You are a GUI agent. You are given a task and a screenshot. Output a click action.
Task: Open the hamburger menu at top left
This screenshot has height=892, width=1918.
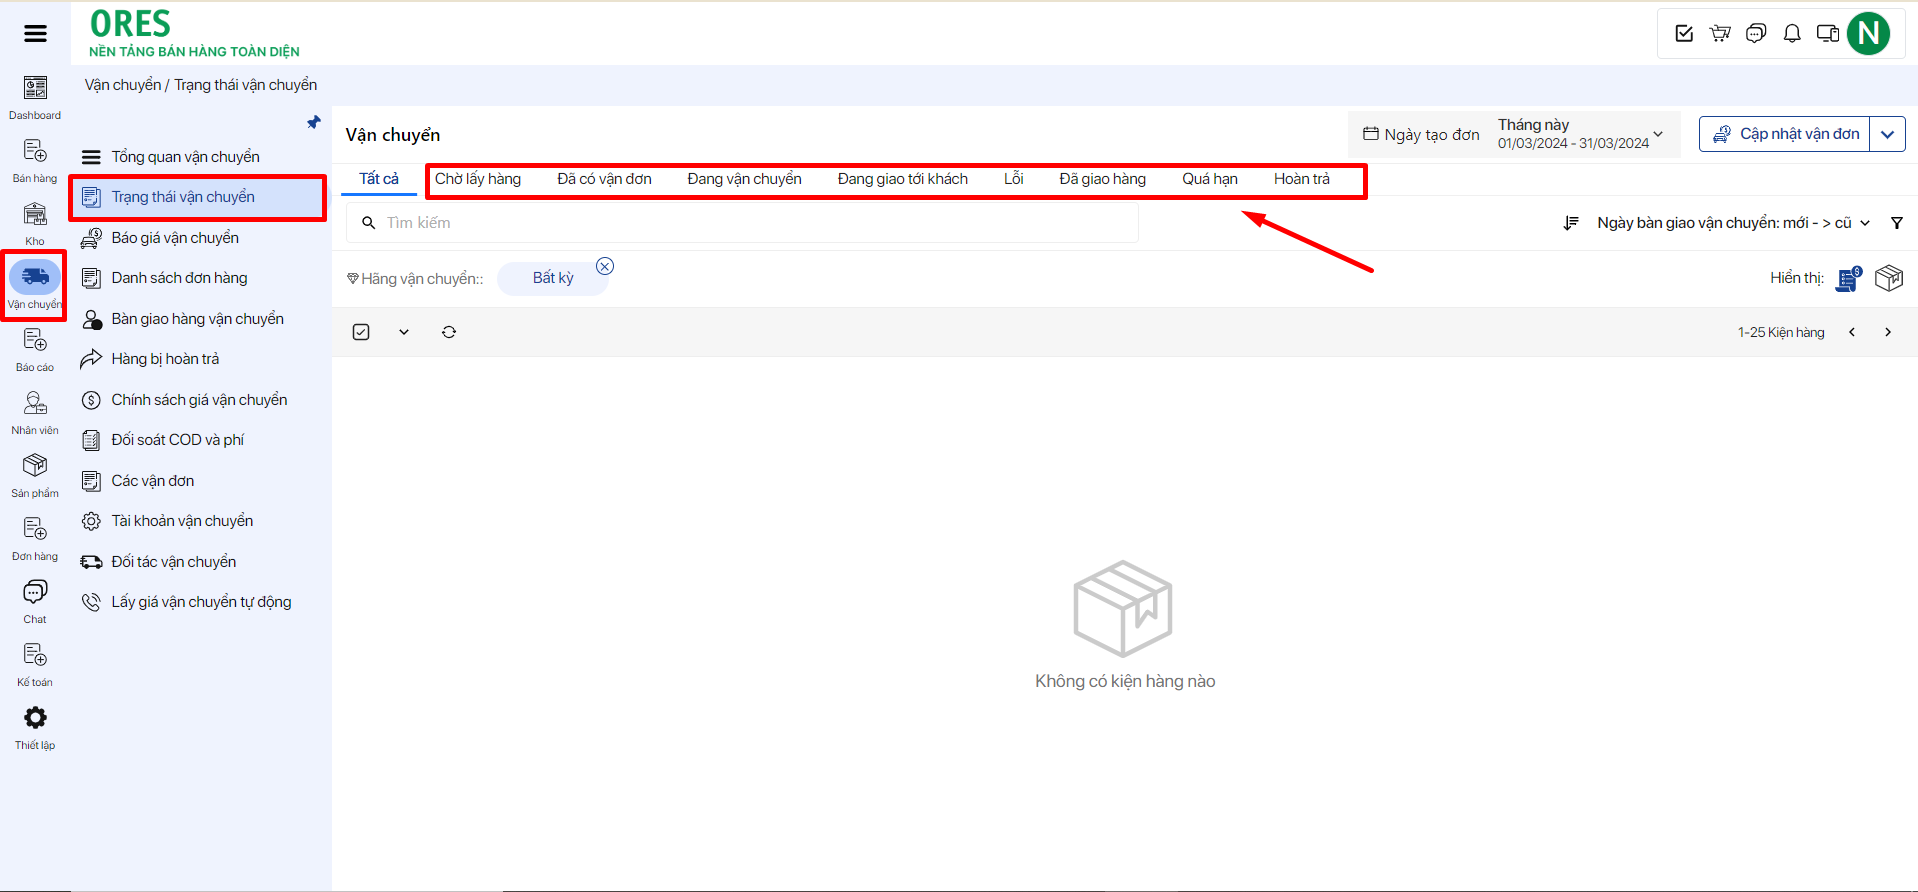(x=35, y=34)
